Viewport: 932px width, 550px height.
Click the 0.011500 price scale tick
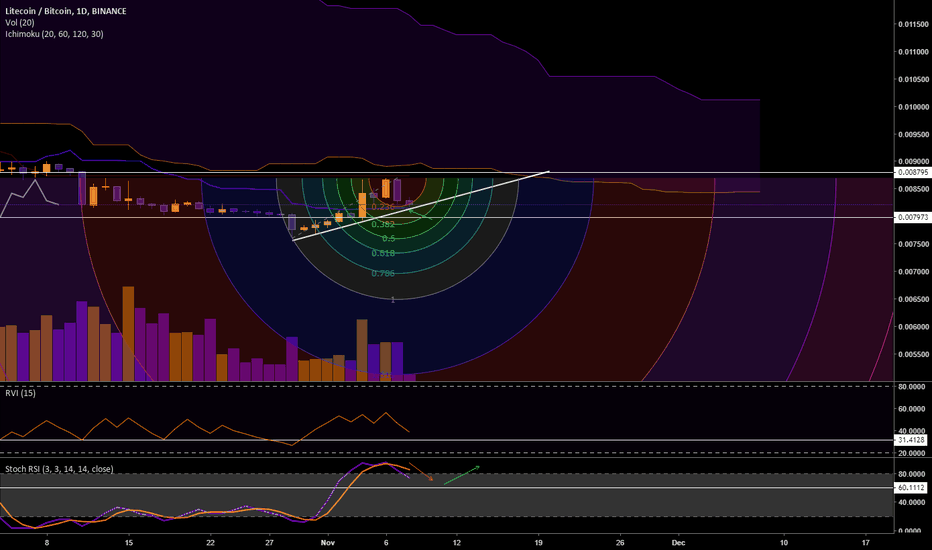click(x=914, y=24)
